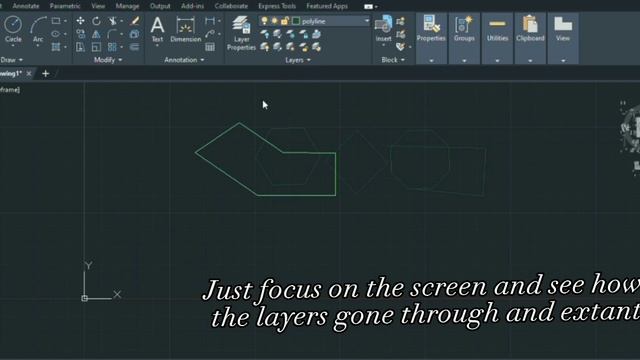This screenshot has width=640, height=360.
Task: Click the Create Block icon
Action: (400, 21)
